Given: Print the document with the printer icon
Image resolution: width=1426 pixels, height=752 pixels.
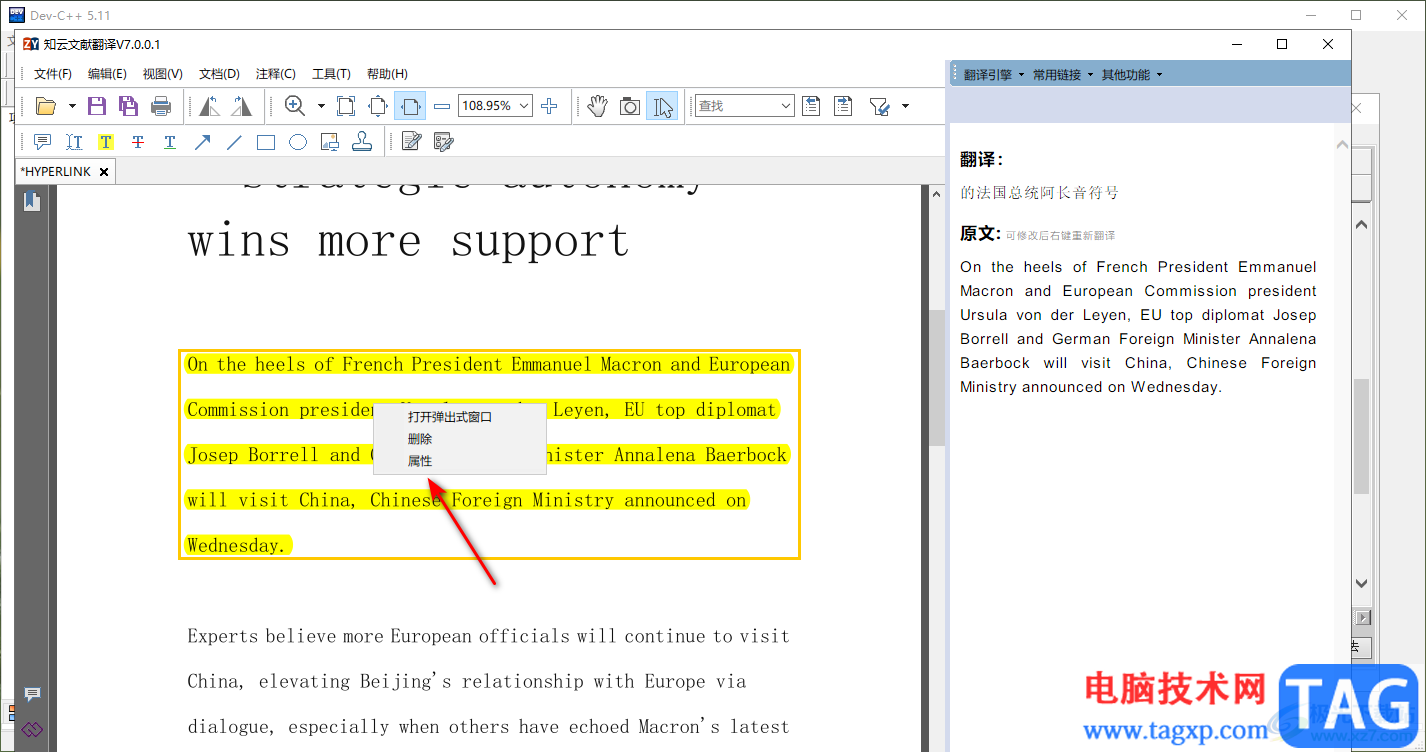Looking at the screenshot, I should pyautogui.click(x=161, y=106).
